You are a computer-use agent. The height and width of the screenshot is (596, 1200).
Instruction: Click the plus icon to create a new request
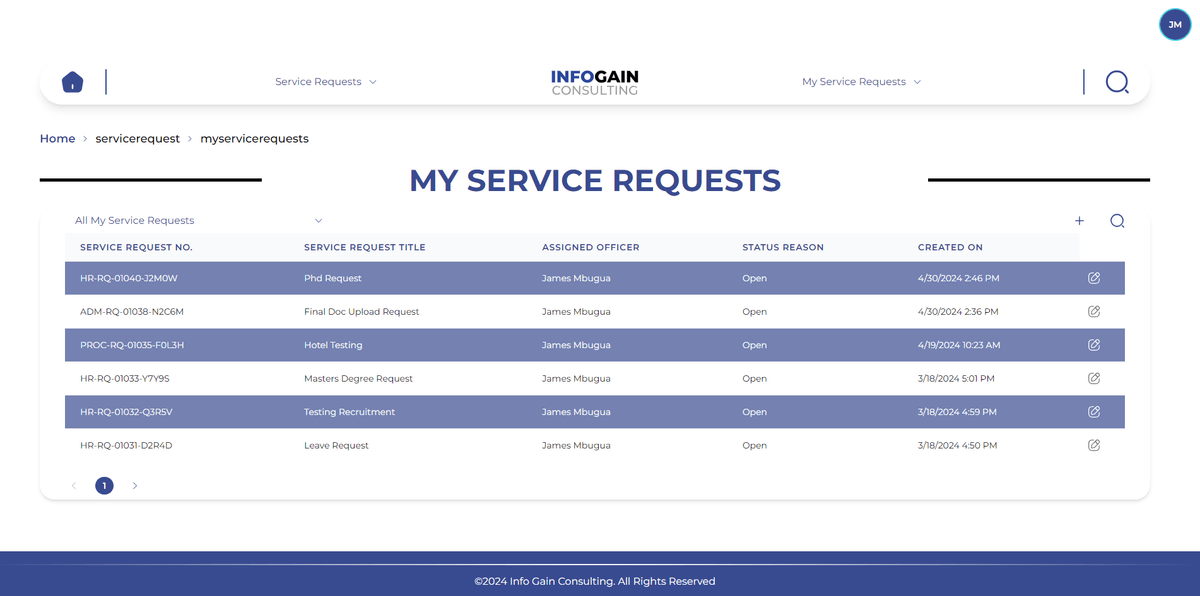tap(1079, 220)
